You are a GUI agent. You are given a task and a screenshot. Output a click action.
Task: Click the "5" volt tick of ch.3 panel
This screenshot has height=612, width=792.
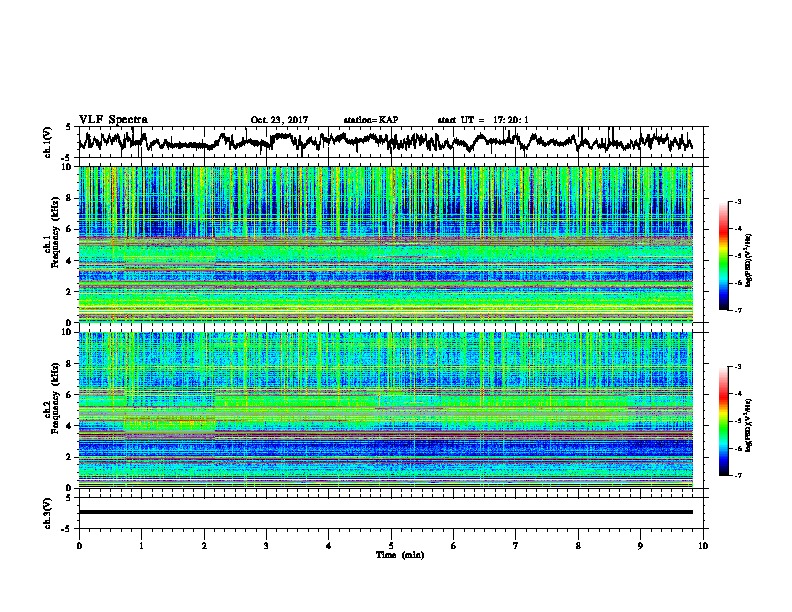[69, 498]
